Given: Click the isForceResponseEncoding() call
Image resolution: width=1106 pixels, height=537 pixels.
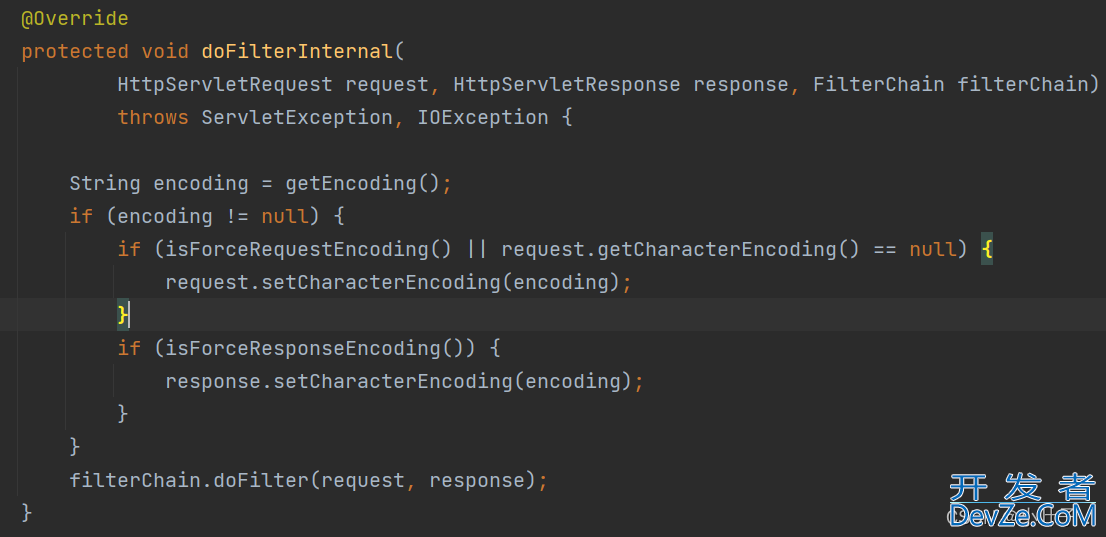Looking at the screenshot, I should pos(321,348).
